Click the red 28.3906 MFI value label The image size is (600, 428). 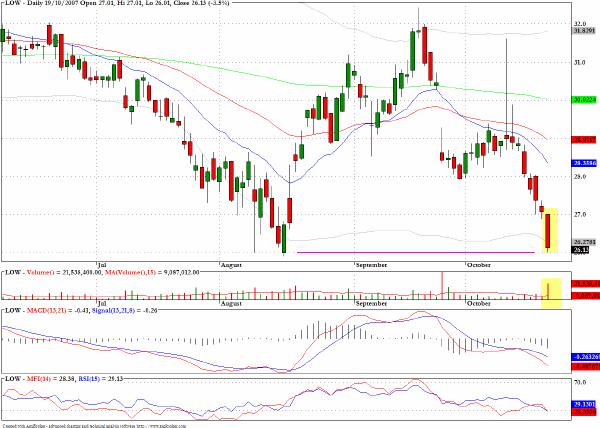click(x=584, y=412)
